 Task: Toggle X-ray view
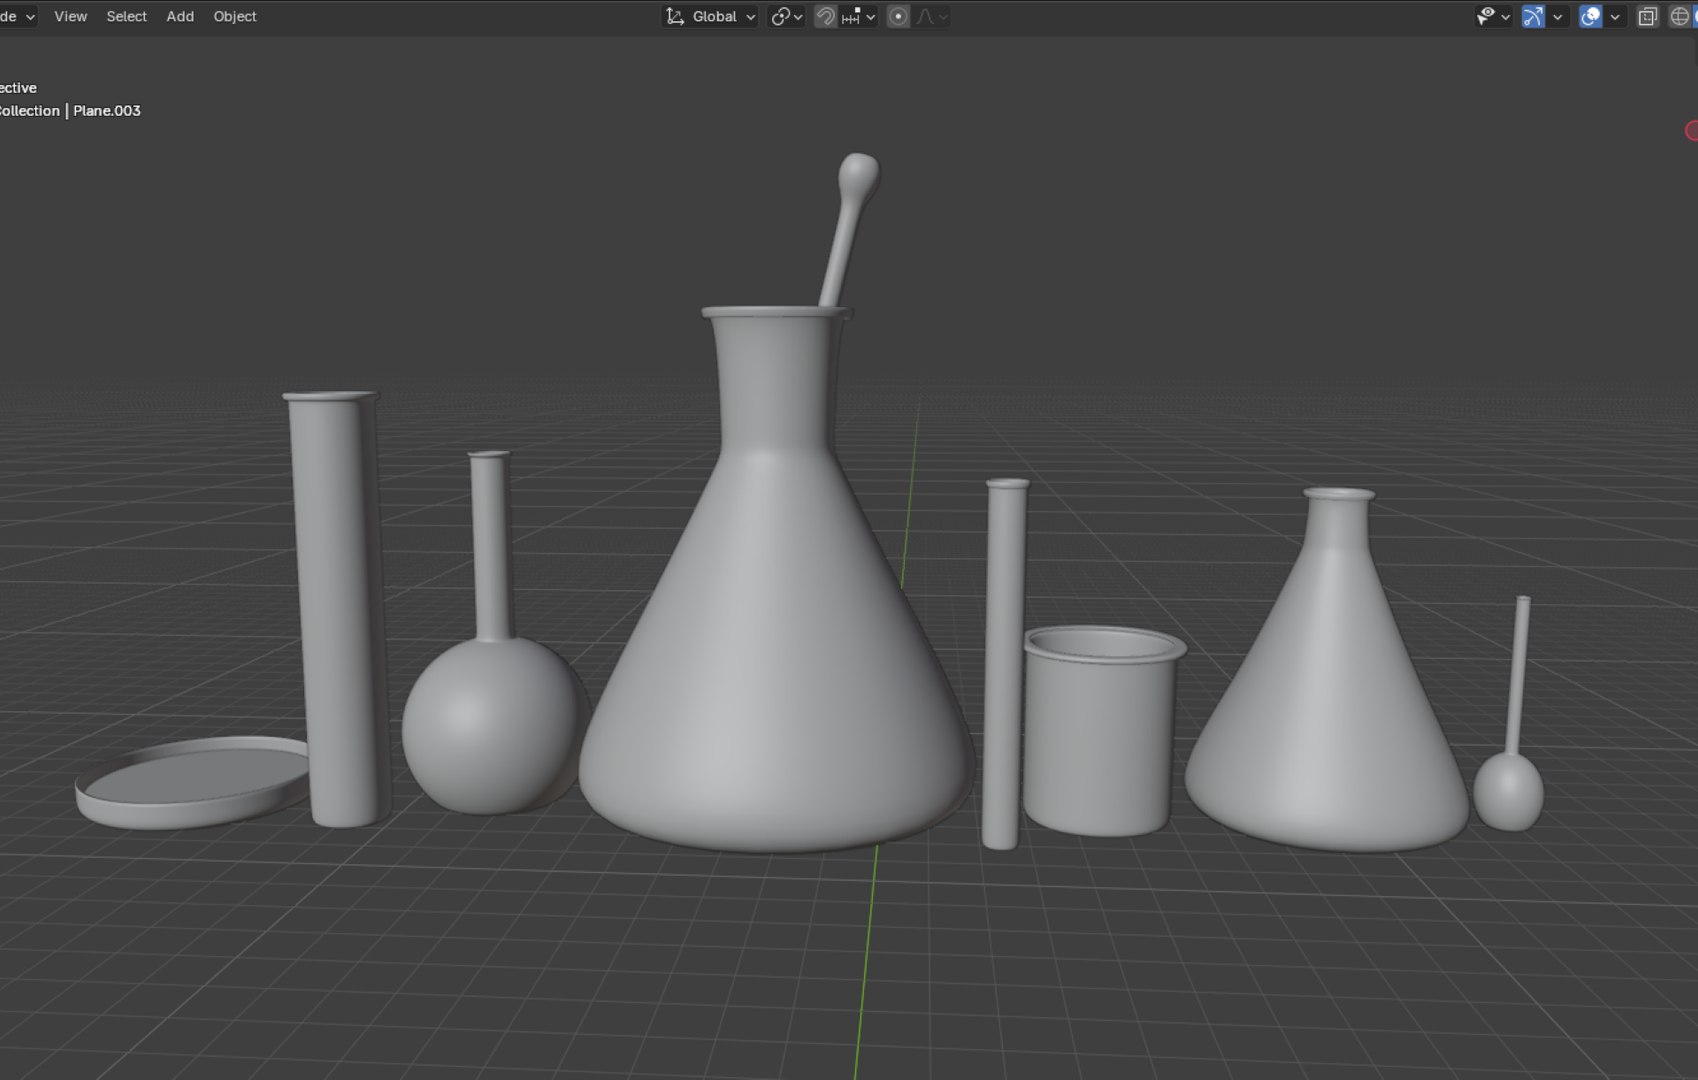pos(1647,16)
